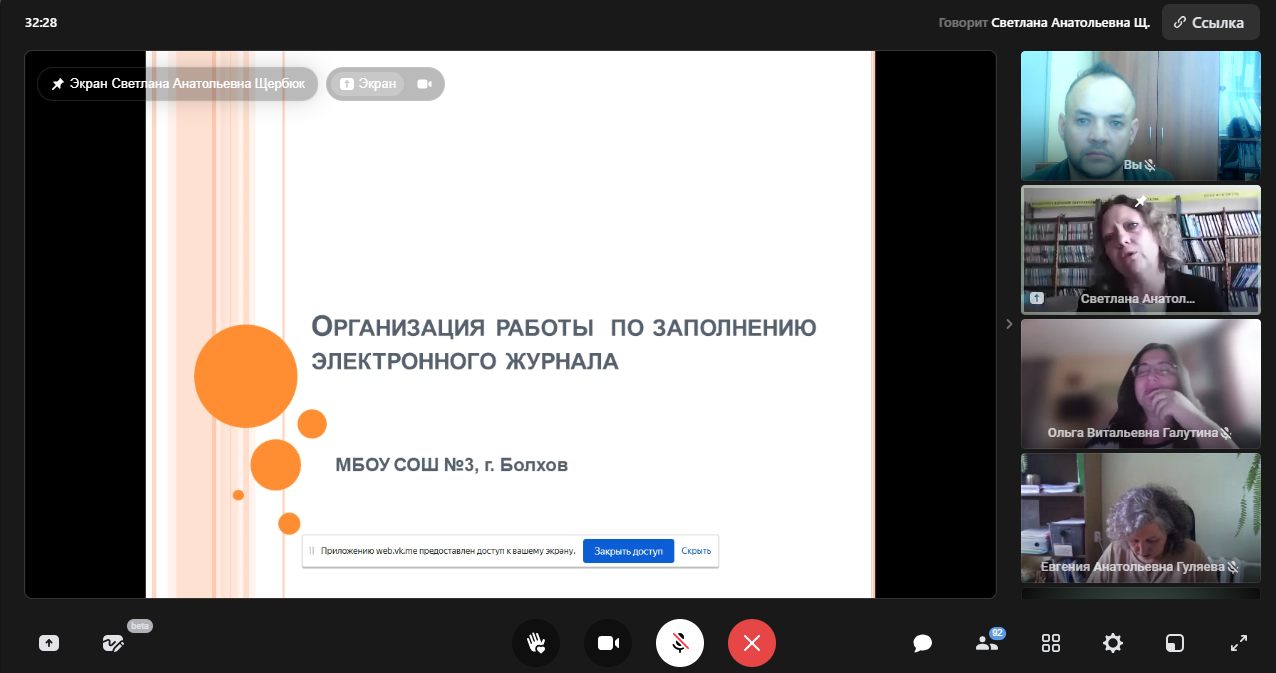Screen dimensions: 1276x673
Task: Raise hand with the reaction icon
Action: pyautogui.click(x=536, y=643)
